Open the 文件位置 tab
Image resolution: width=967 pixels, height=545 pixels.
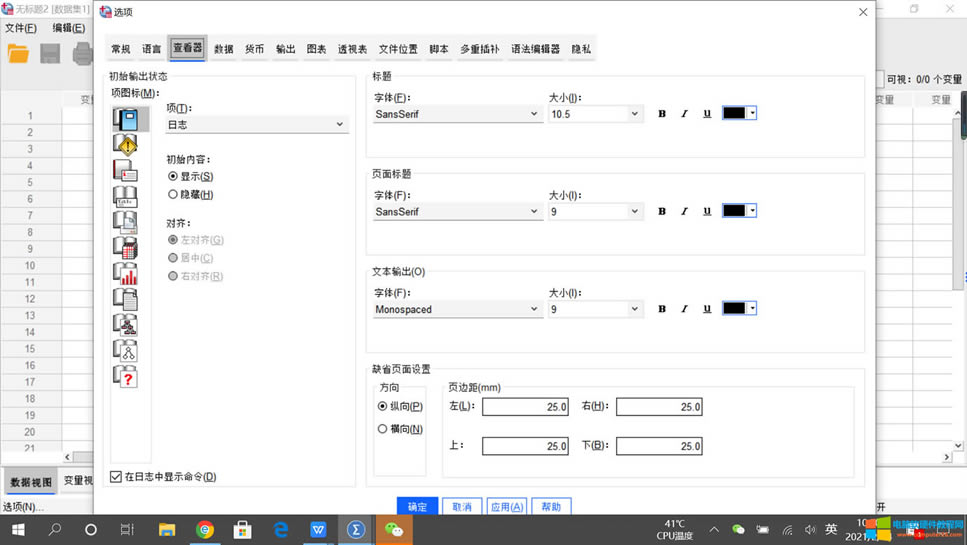pos(398,49)
